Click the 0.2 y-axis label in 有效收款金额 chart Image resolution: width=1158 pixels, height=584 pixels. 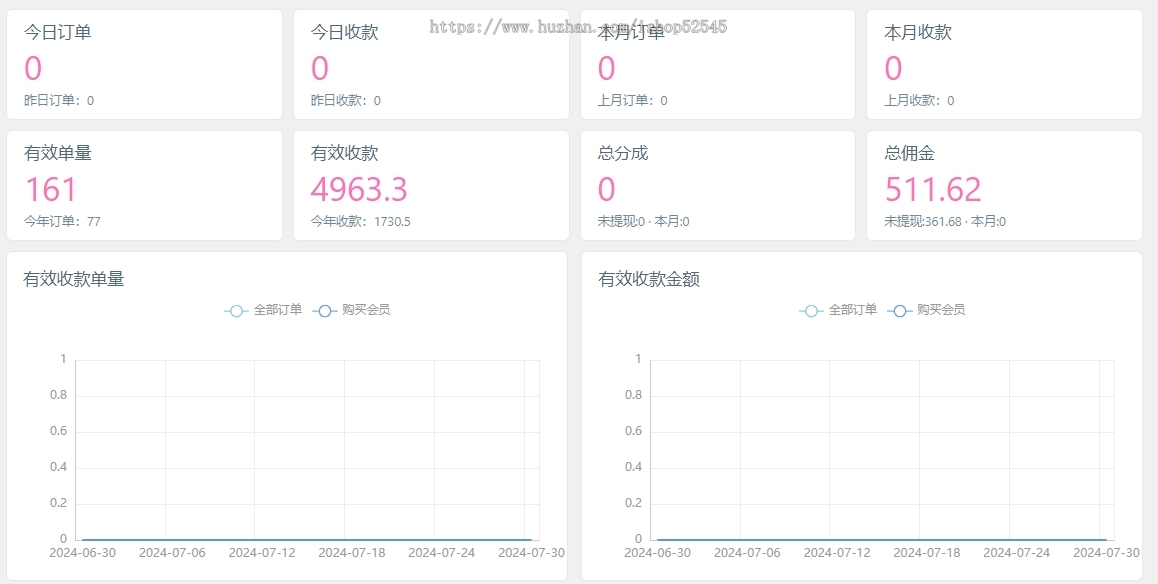click(x=633, y=504)
